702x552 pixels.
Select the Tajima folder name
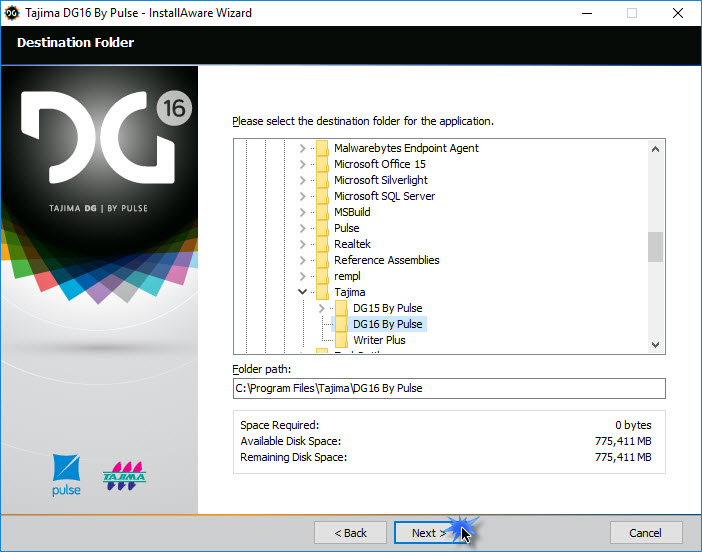pos(350,292)
